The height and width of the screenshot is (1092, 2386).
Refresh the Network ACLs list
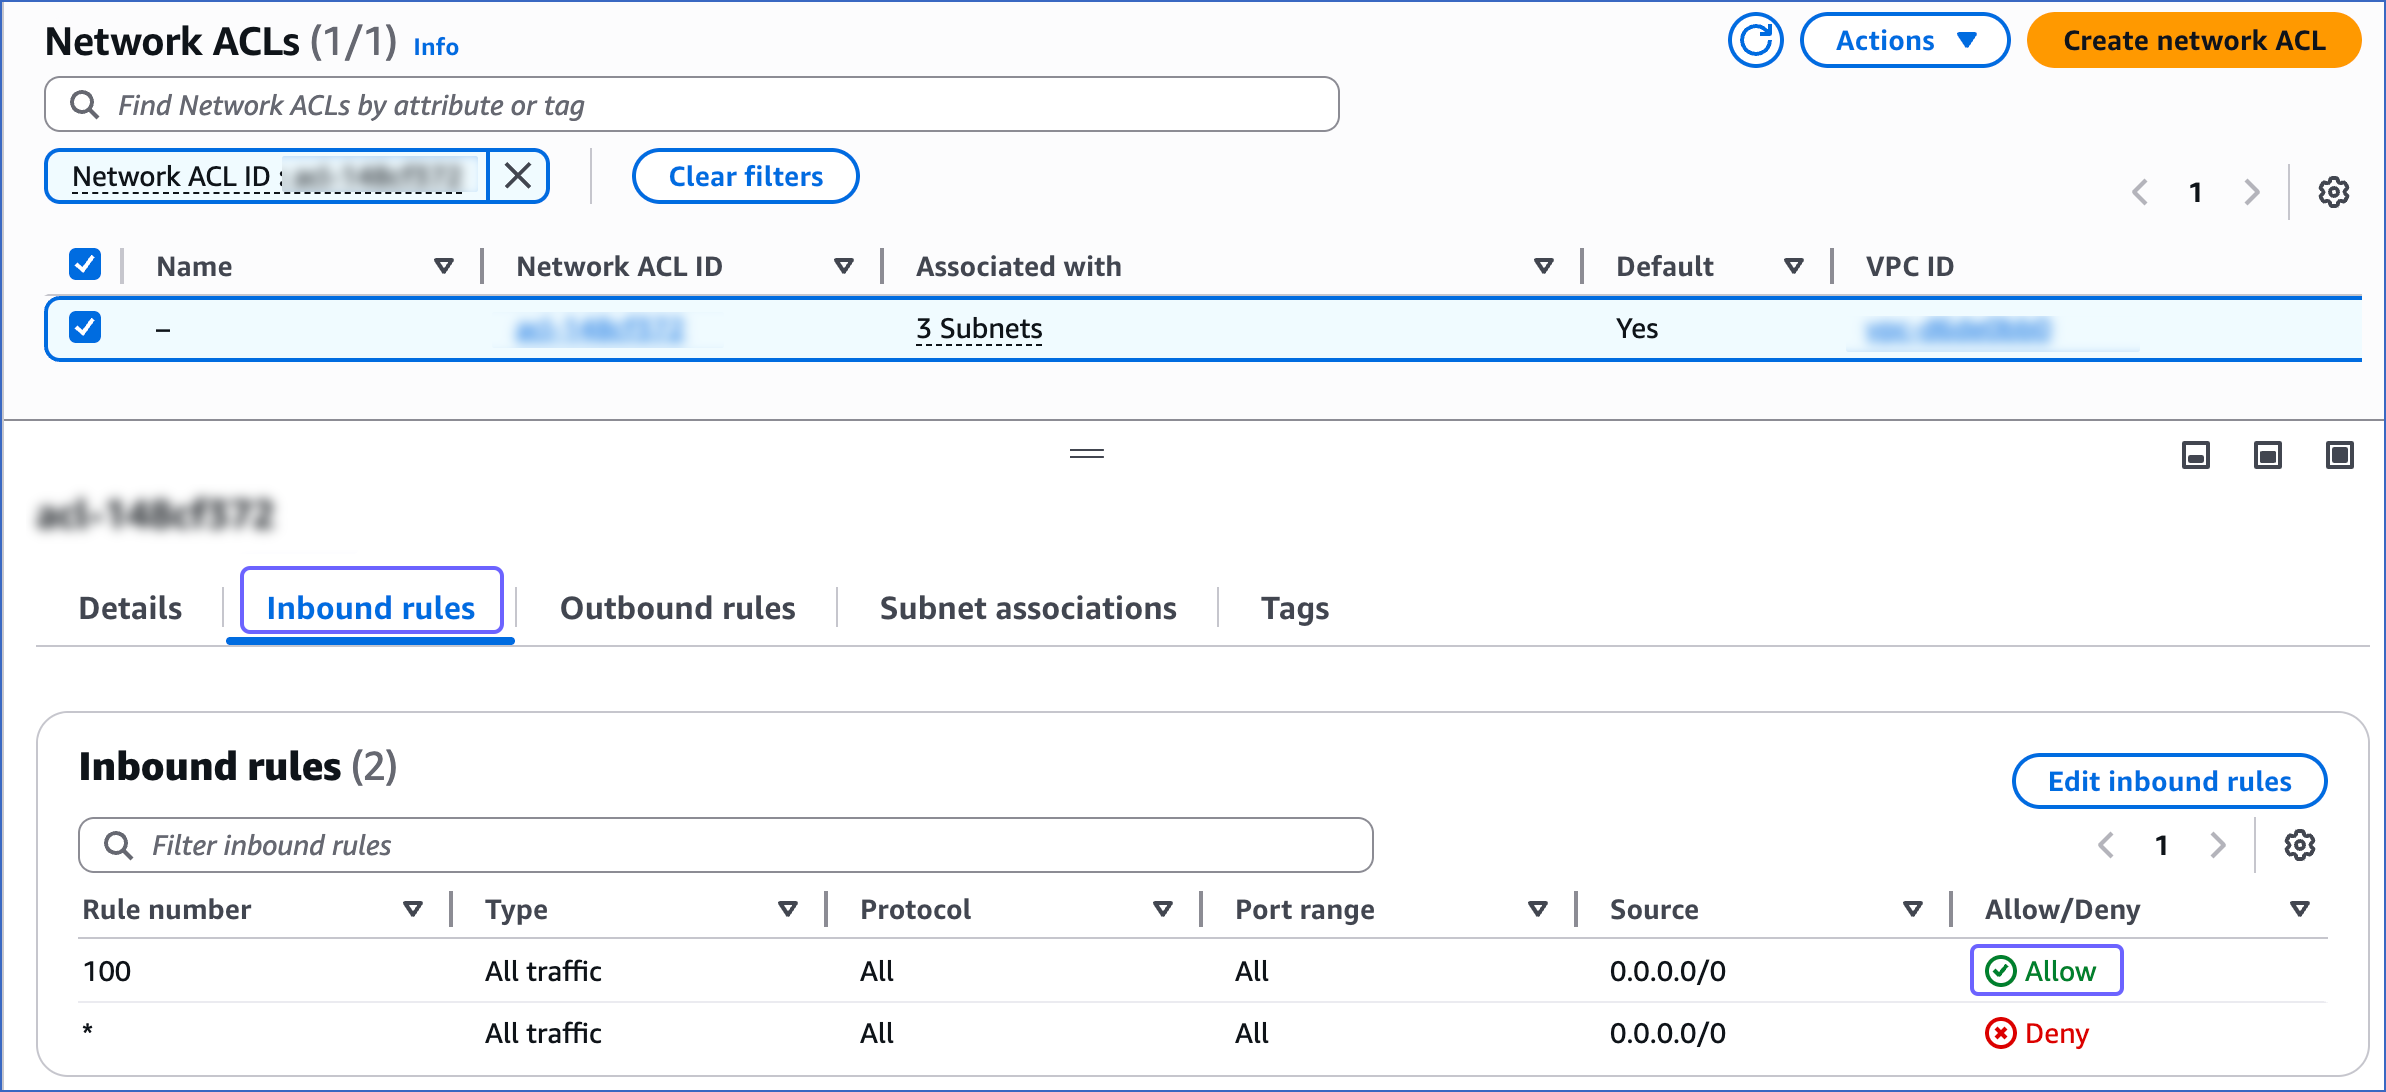click(1755, 41)
